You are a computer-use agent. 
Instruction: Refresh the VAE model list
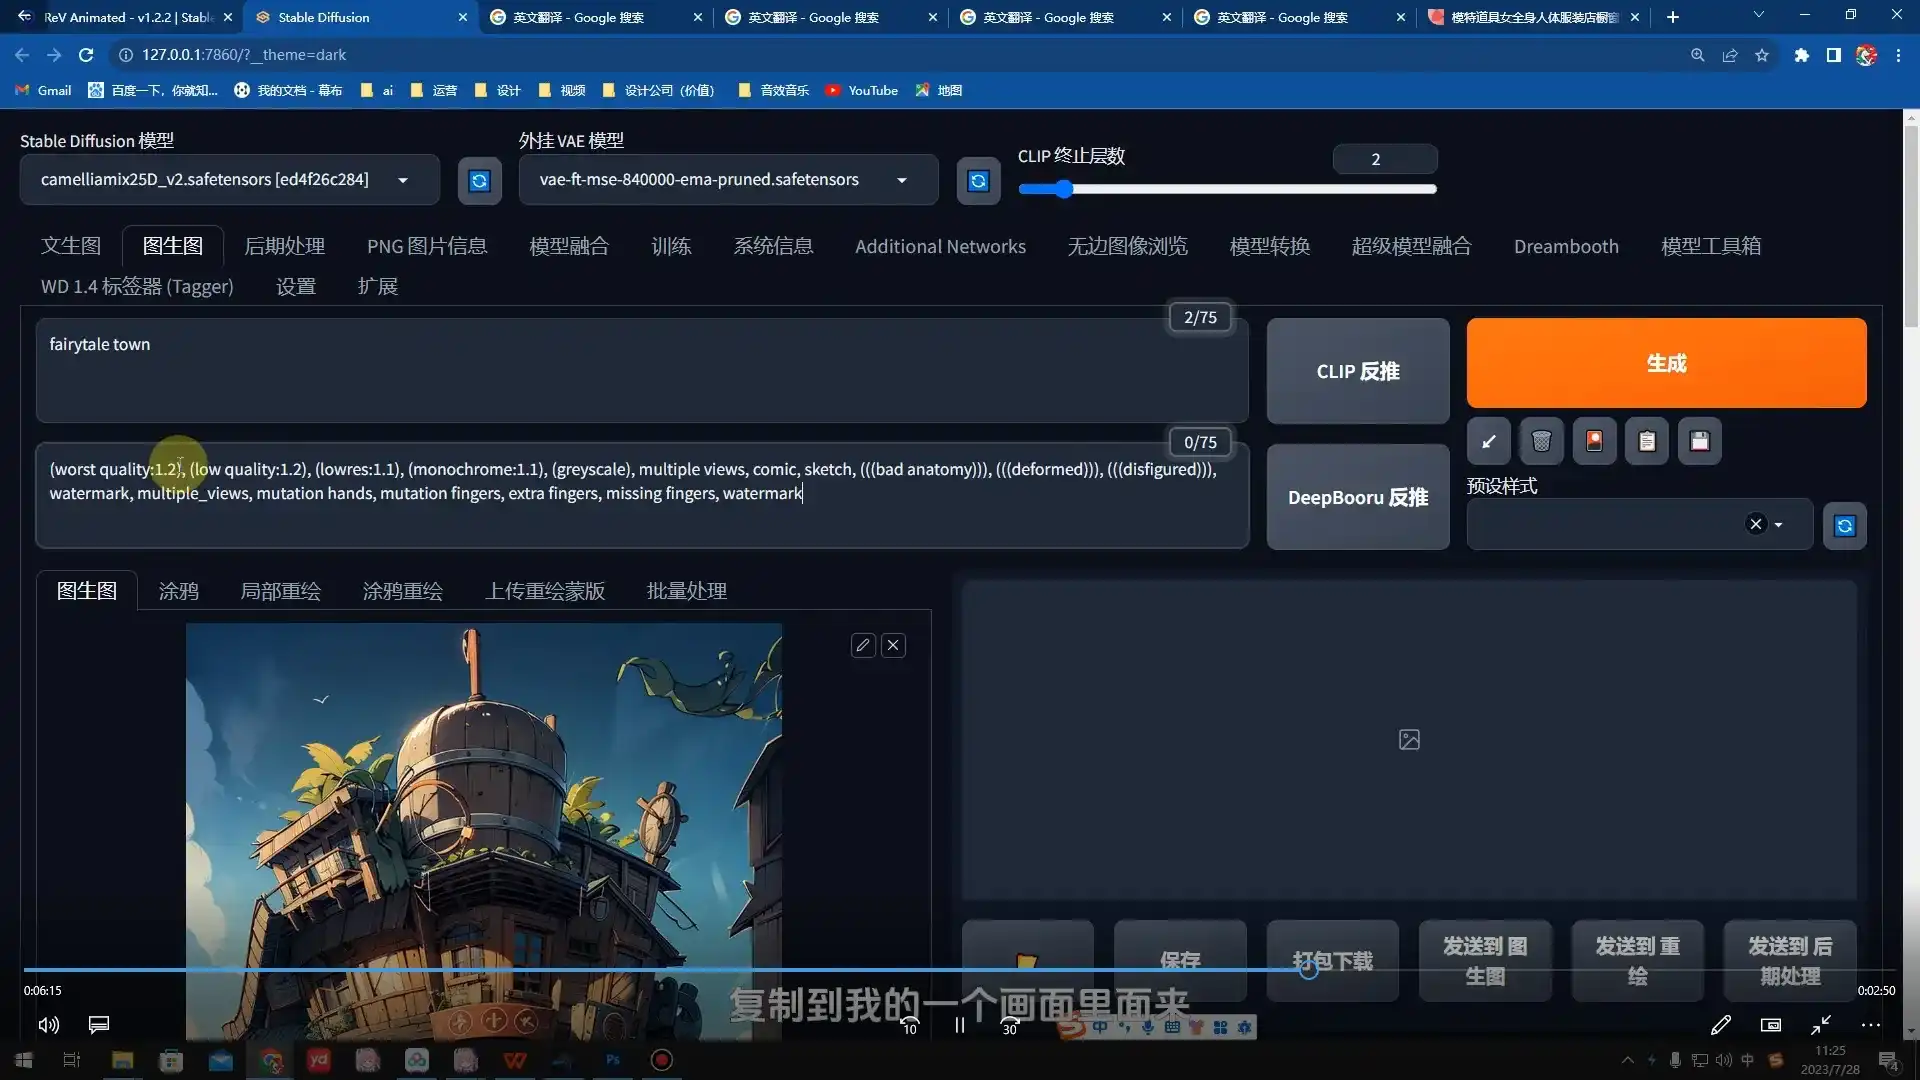[x=978, y=180]
